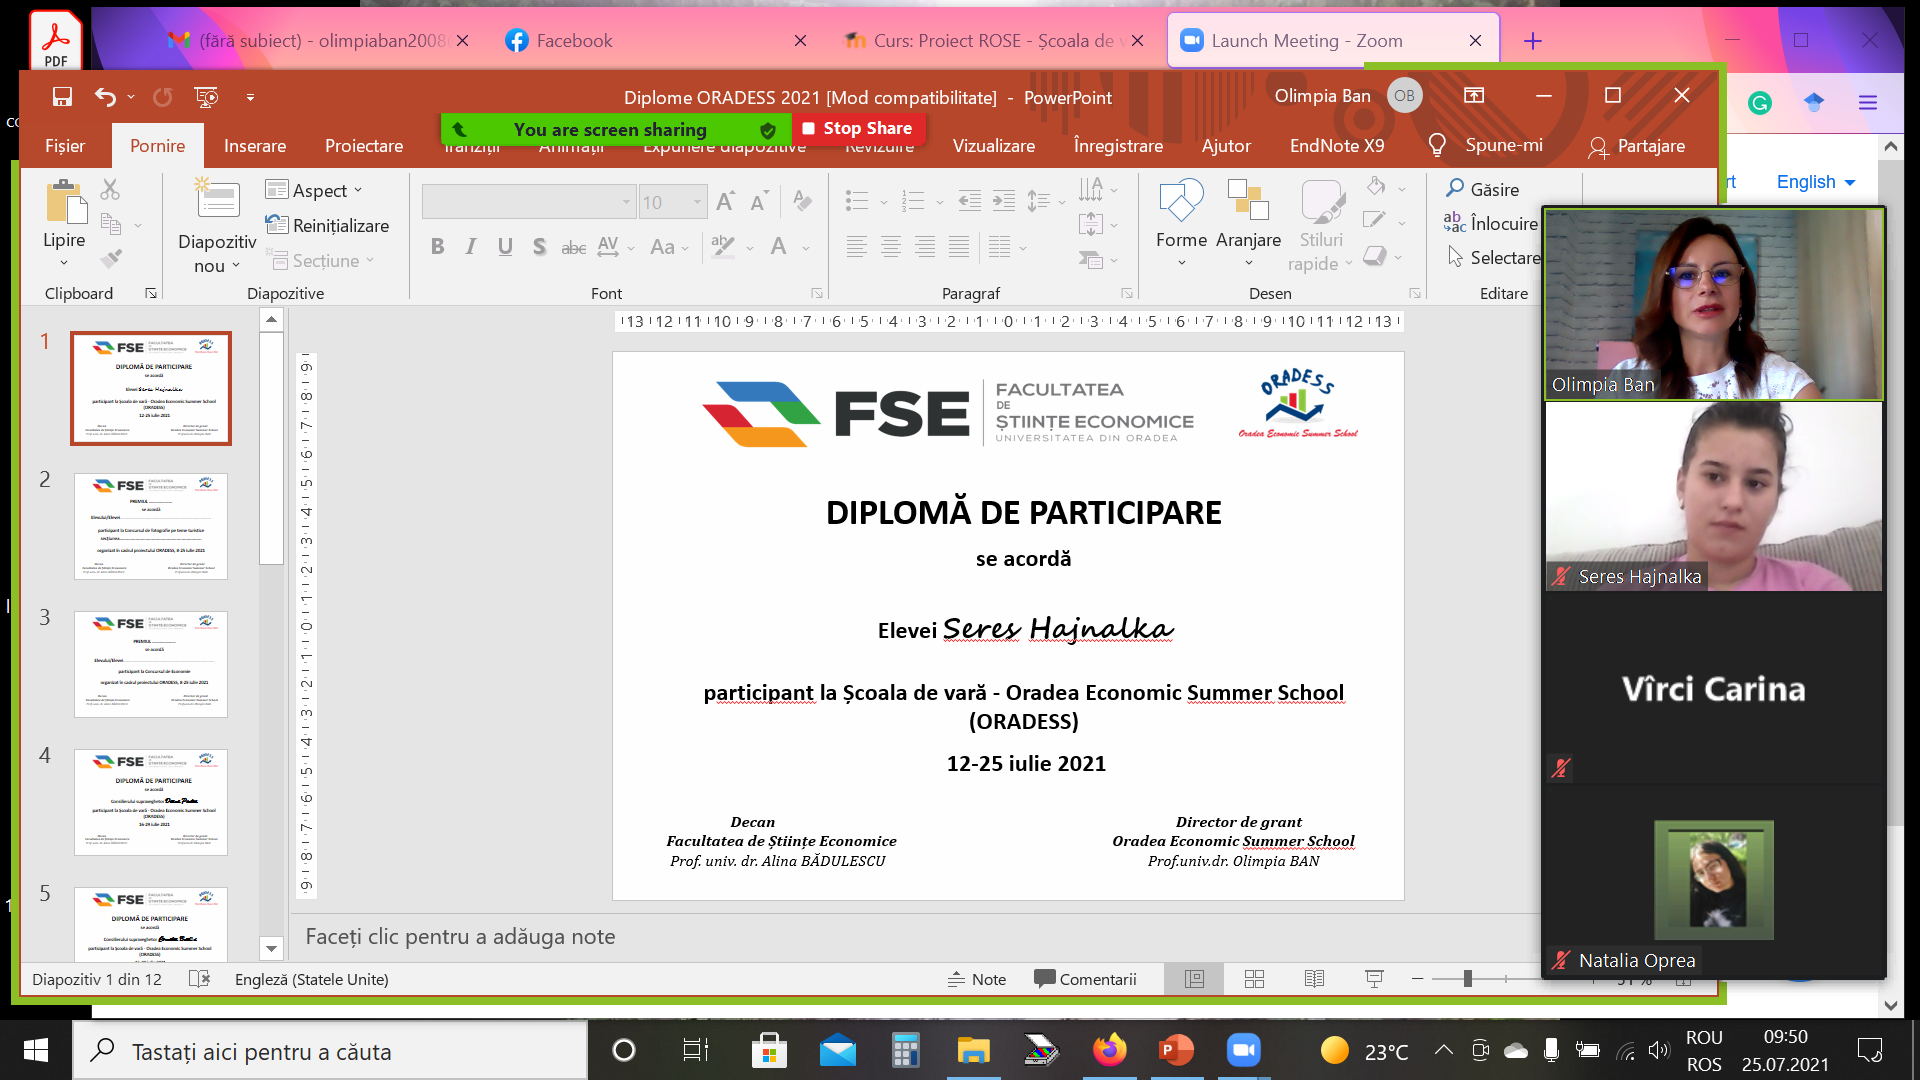
Task: Open the font name combo box
Action: pyautogui.click(x=528, y=202)
